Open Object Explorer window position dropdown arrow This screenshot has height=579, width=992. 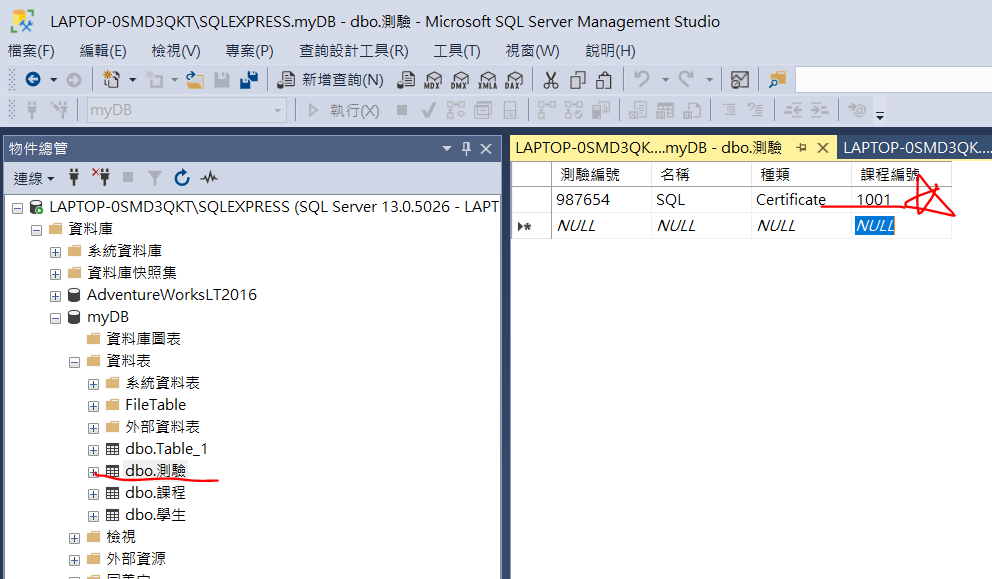pos(447,149)
